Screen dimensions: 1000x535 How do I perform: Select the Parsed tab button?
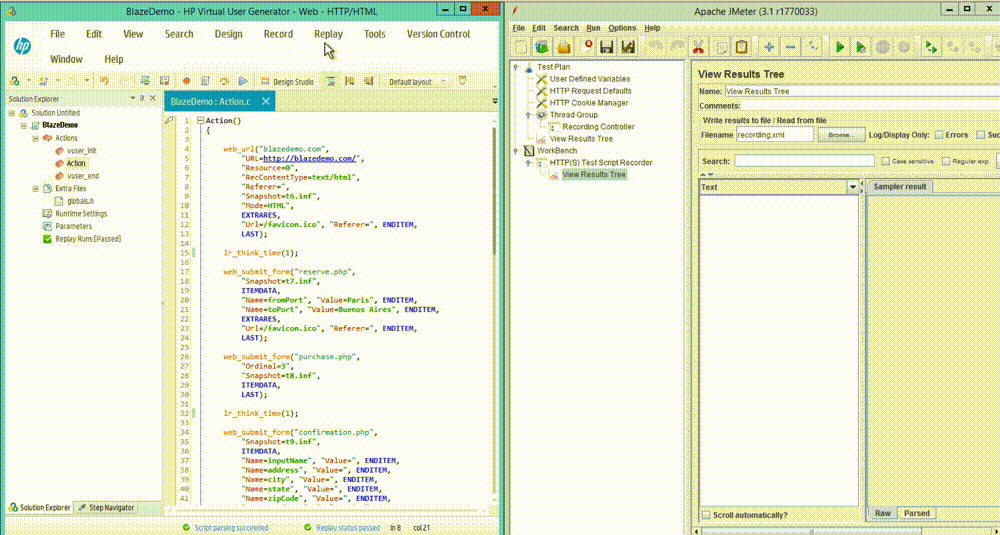[x=916, y=513]
